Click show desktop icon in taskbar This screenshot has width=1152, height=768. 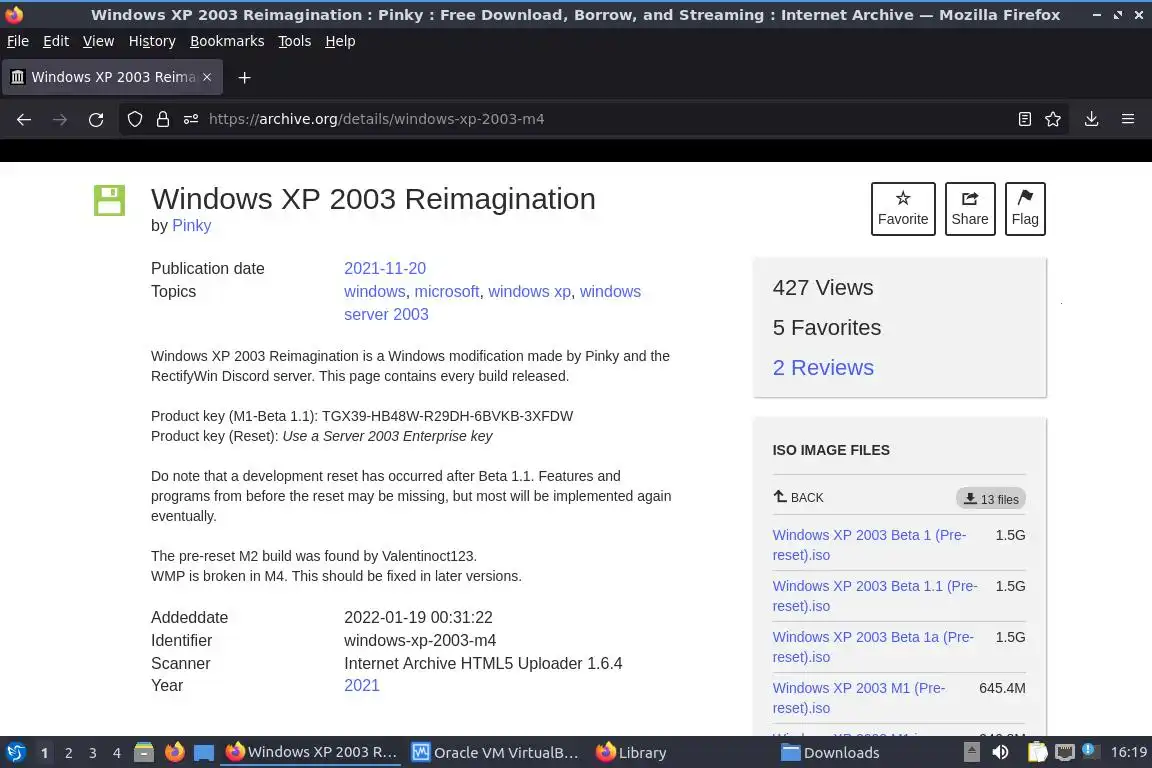tap(204, 753)
